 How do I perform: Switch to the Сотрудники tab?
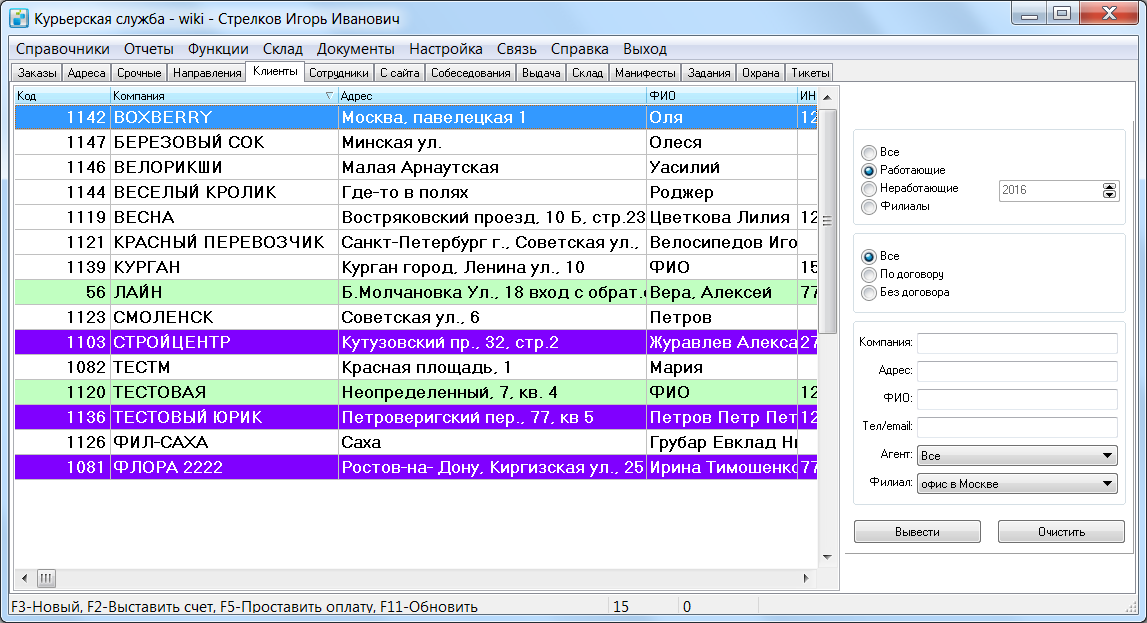coord(339,73)
